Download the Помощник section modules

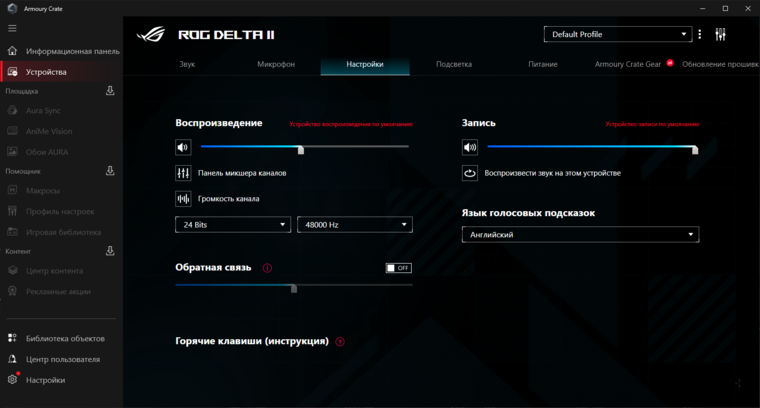110,171
